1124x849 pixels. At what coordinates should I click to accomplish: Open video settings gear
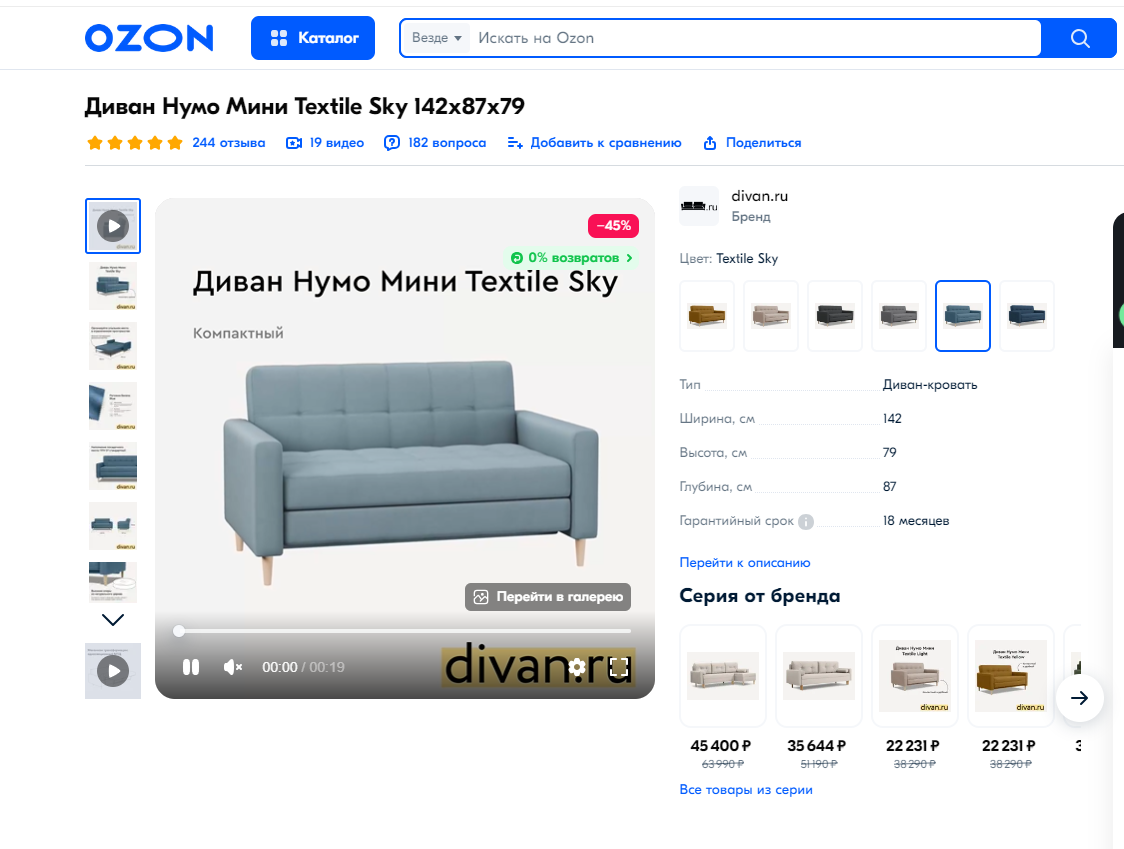coord(577,668)
